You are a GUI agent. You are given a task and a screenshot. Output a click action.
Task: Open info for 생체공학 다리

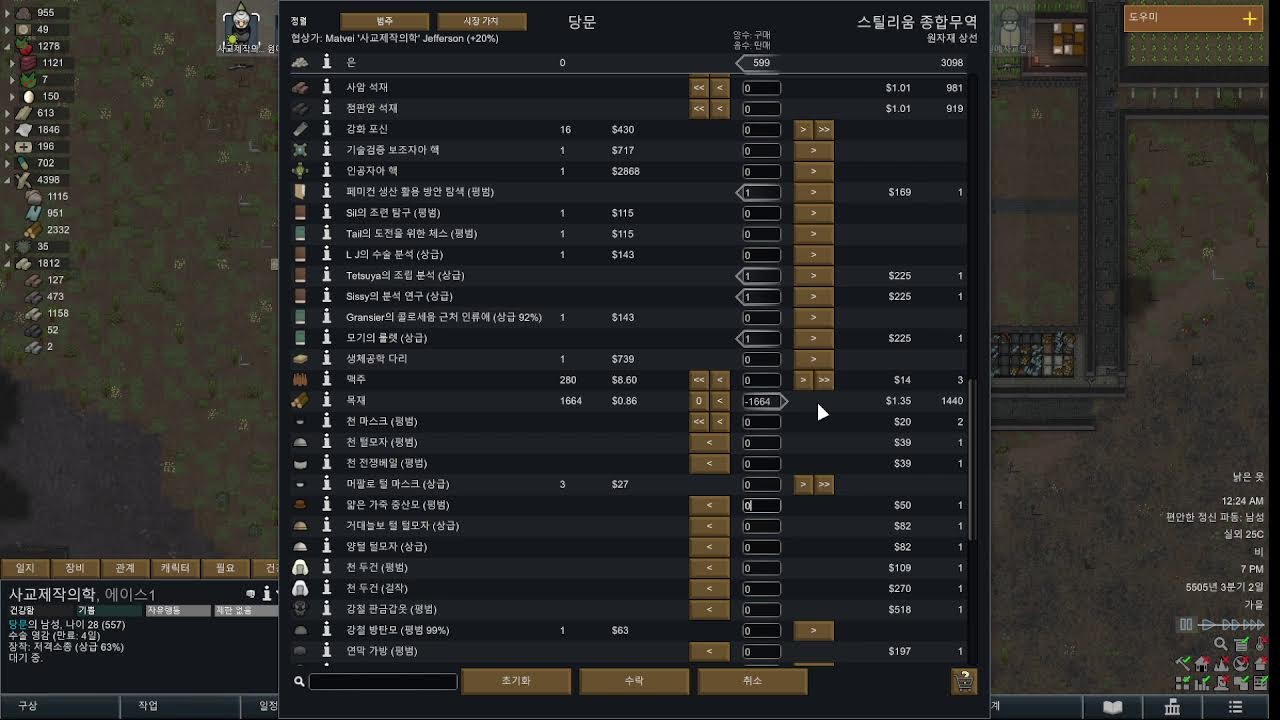pos(326,359)
